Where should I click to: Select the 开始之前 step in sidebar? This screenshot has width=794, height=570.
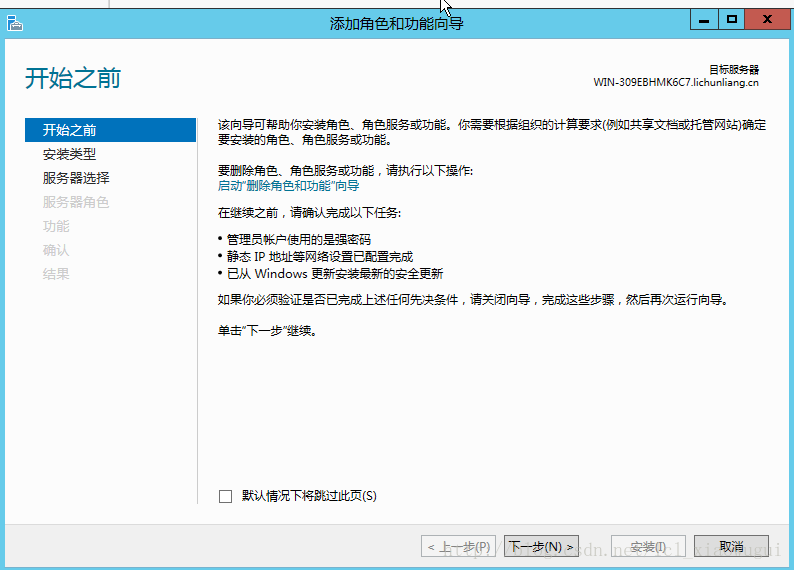click(110, 130)
